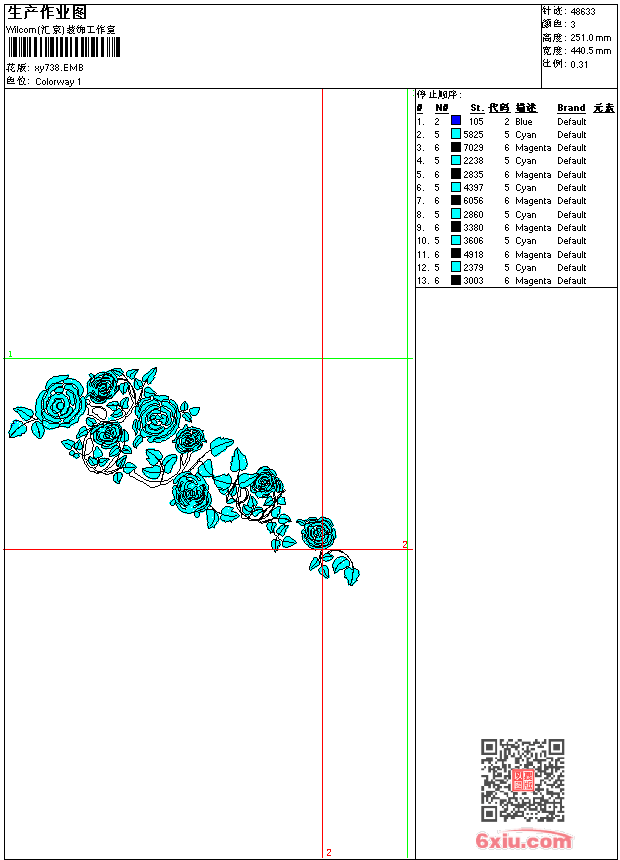Click the green number 1 guide label
Viewport: 620px width, 860px height.
(10, 354)
